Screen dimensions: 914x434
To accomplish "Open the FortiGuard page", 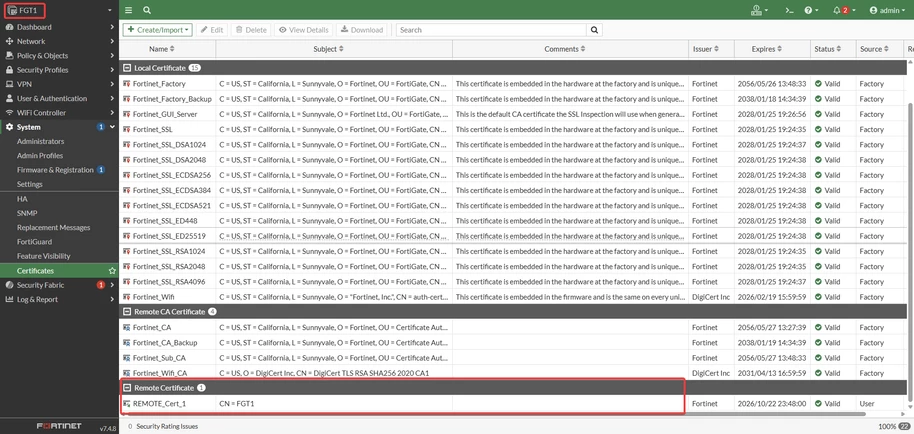I will [x=34, y=242].
